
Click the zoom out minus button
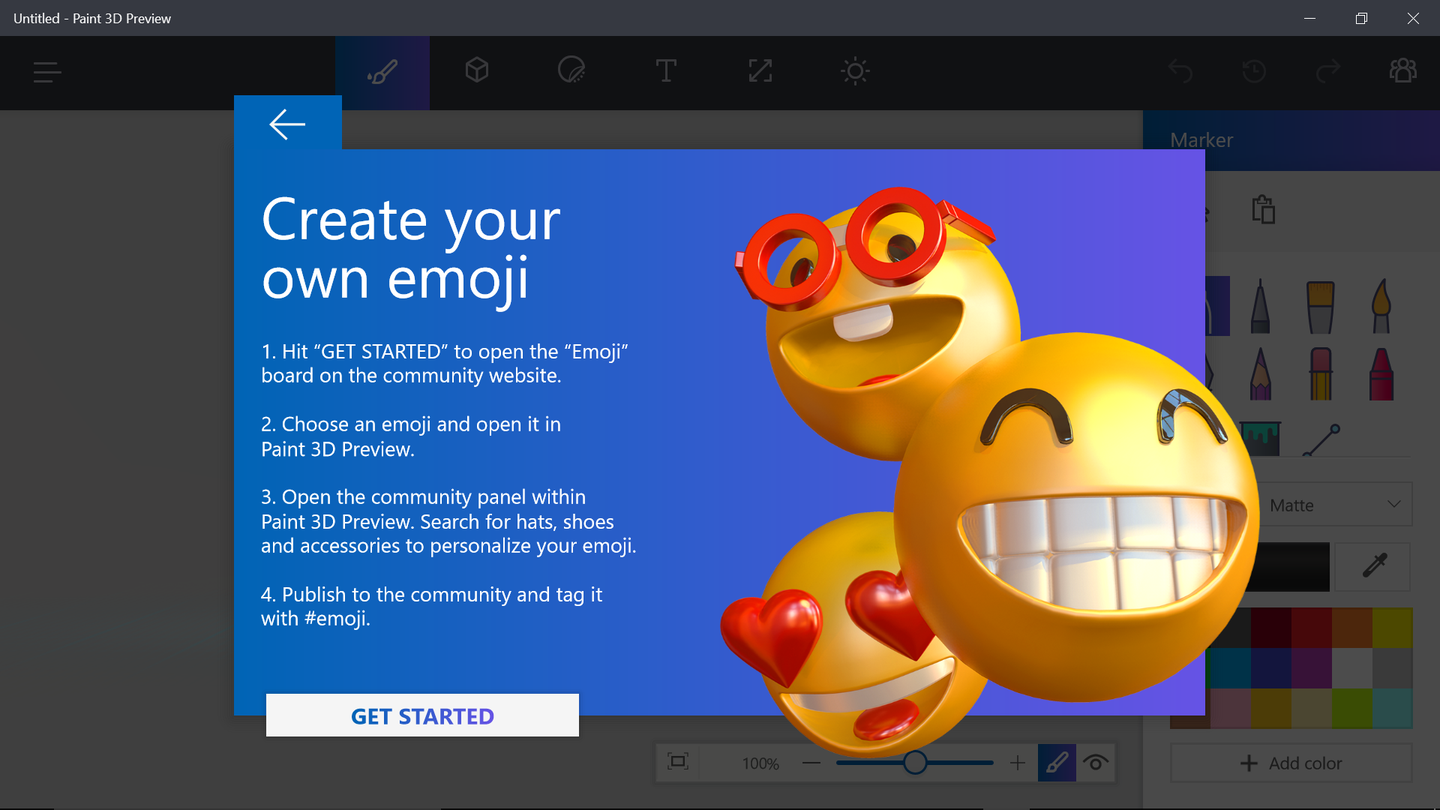[x=811, y=763]
